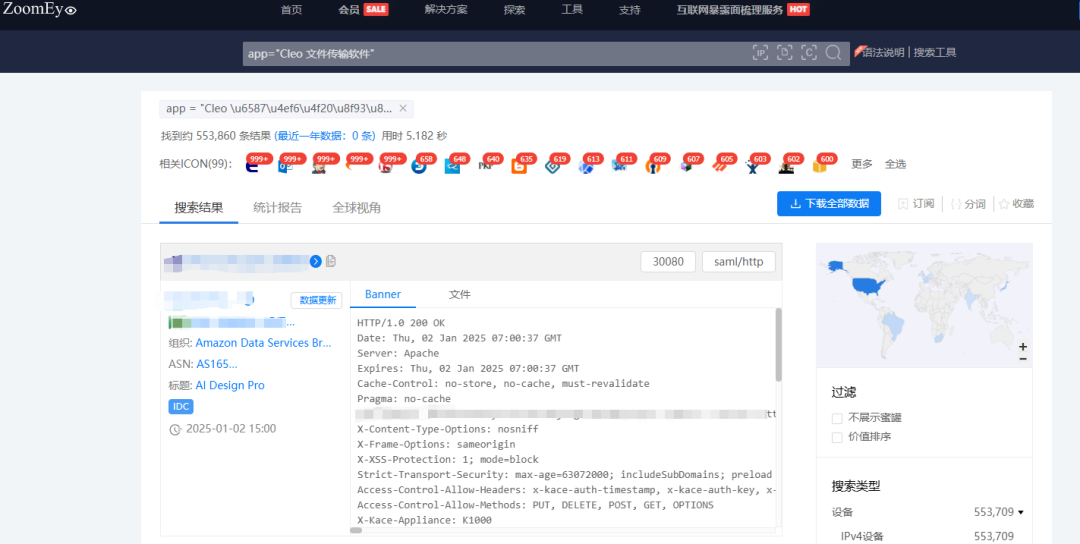1080x544 pixels.
Task: Click the banner horizontal scrollbar
Action: 356,530
